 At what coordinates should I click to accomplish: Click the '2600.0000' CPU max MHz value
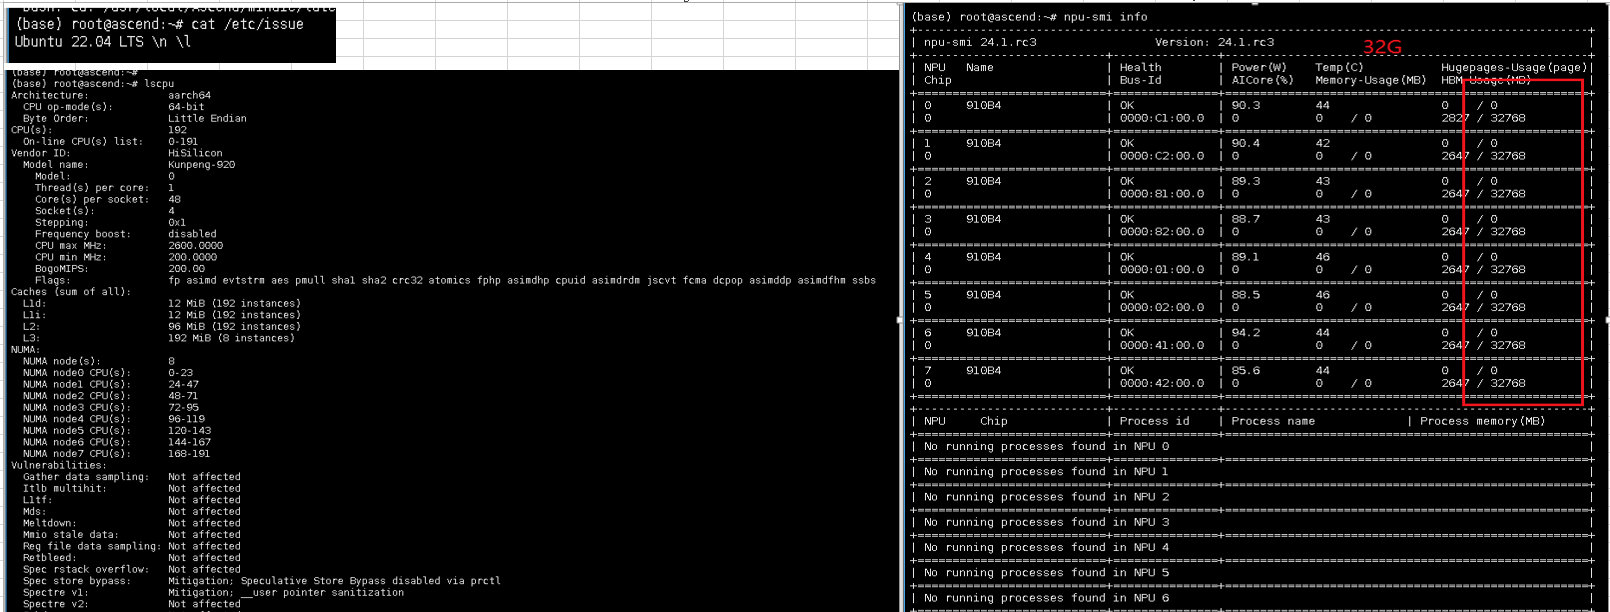click(195, 245)
